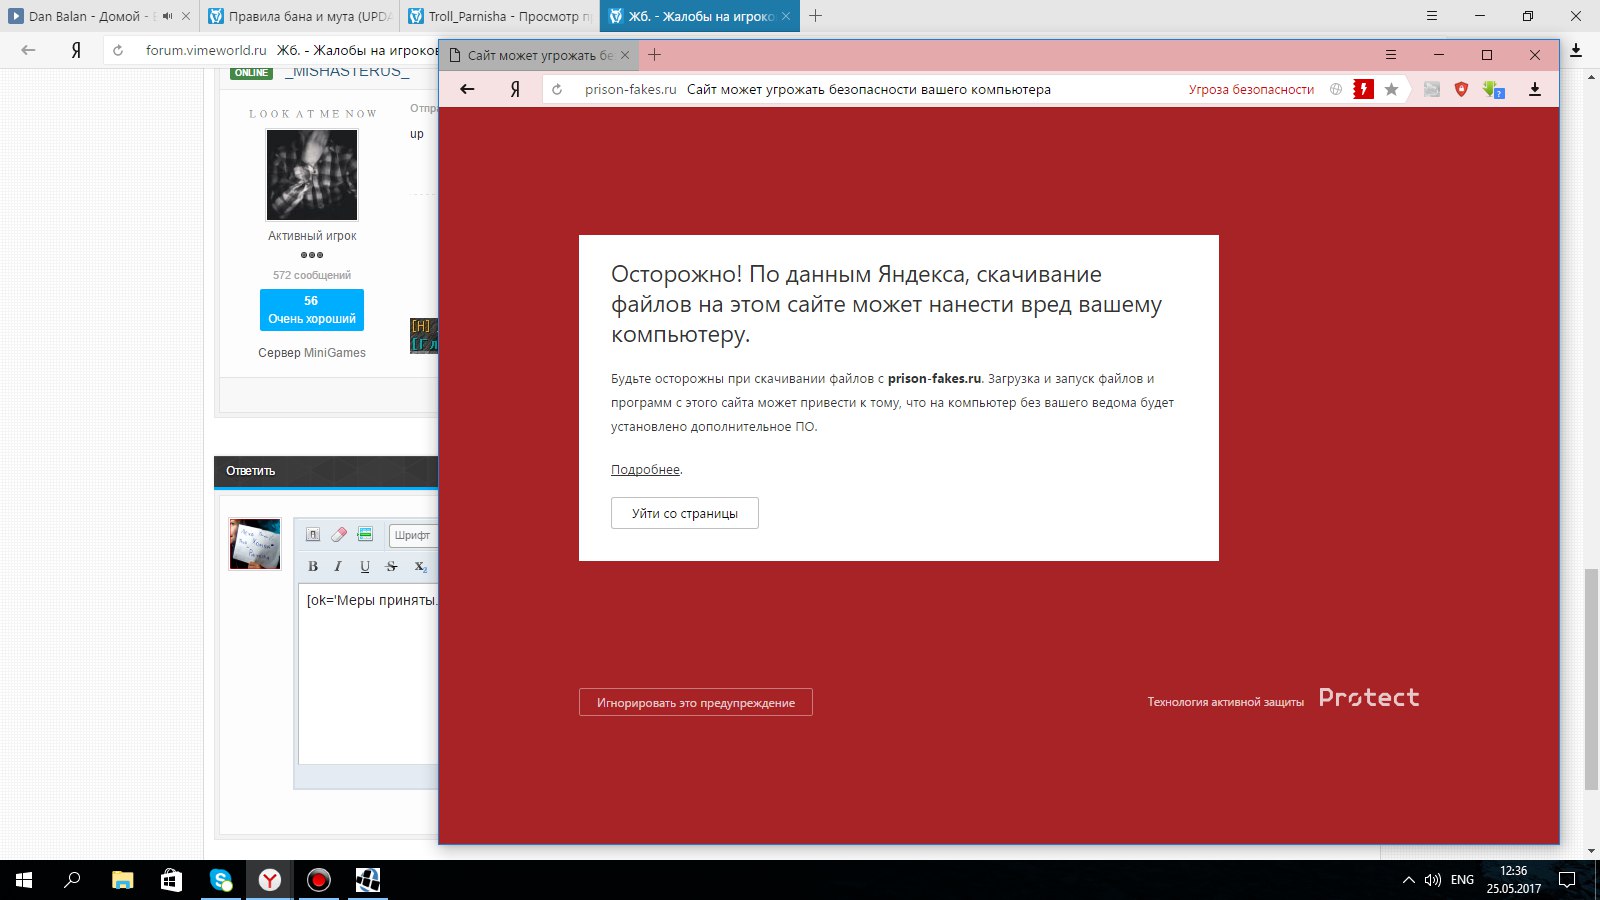Click the eraser remove-formatting icon in editor

pos(339,535)
